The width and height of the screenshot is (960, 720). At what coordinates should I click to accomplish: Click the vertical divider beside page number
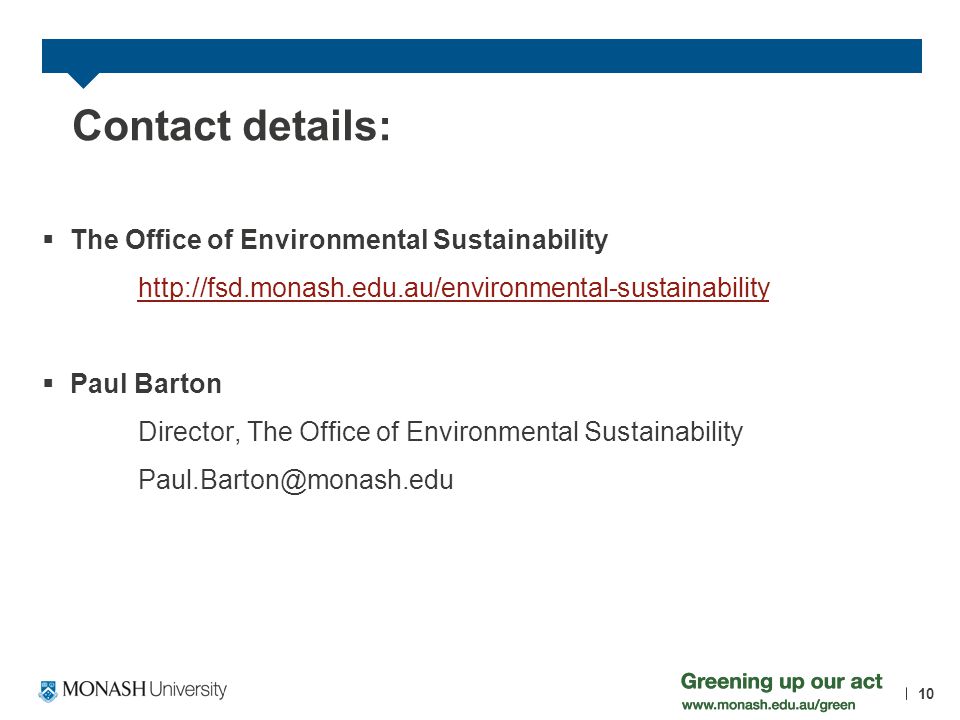pyautogui.click(x=907, y=694)
